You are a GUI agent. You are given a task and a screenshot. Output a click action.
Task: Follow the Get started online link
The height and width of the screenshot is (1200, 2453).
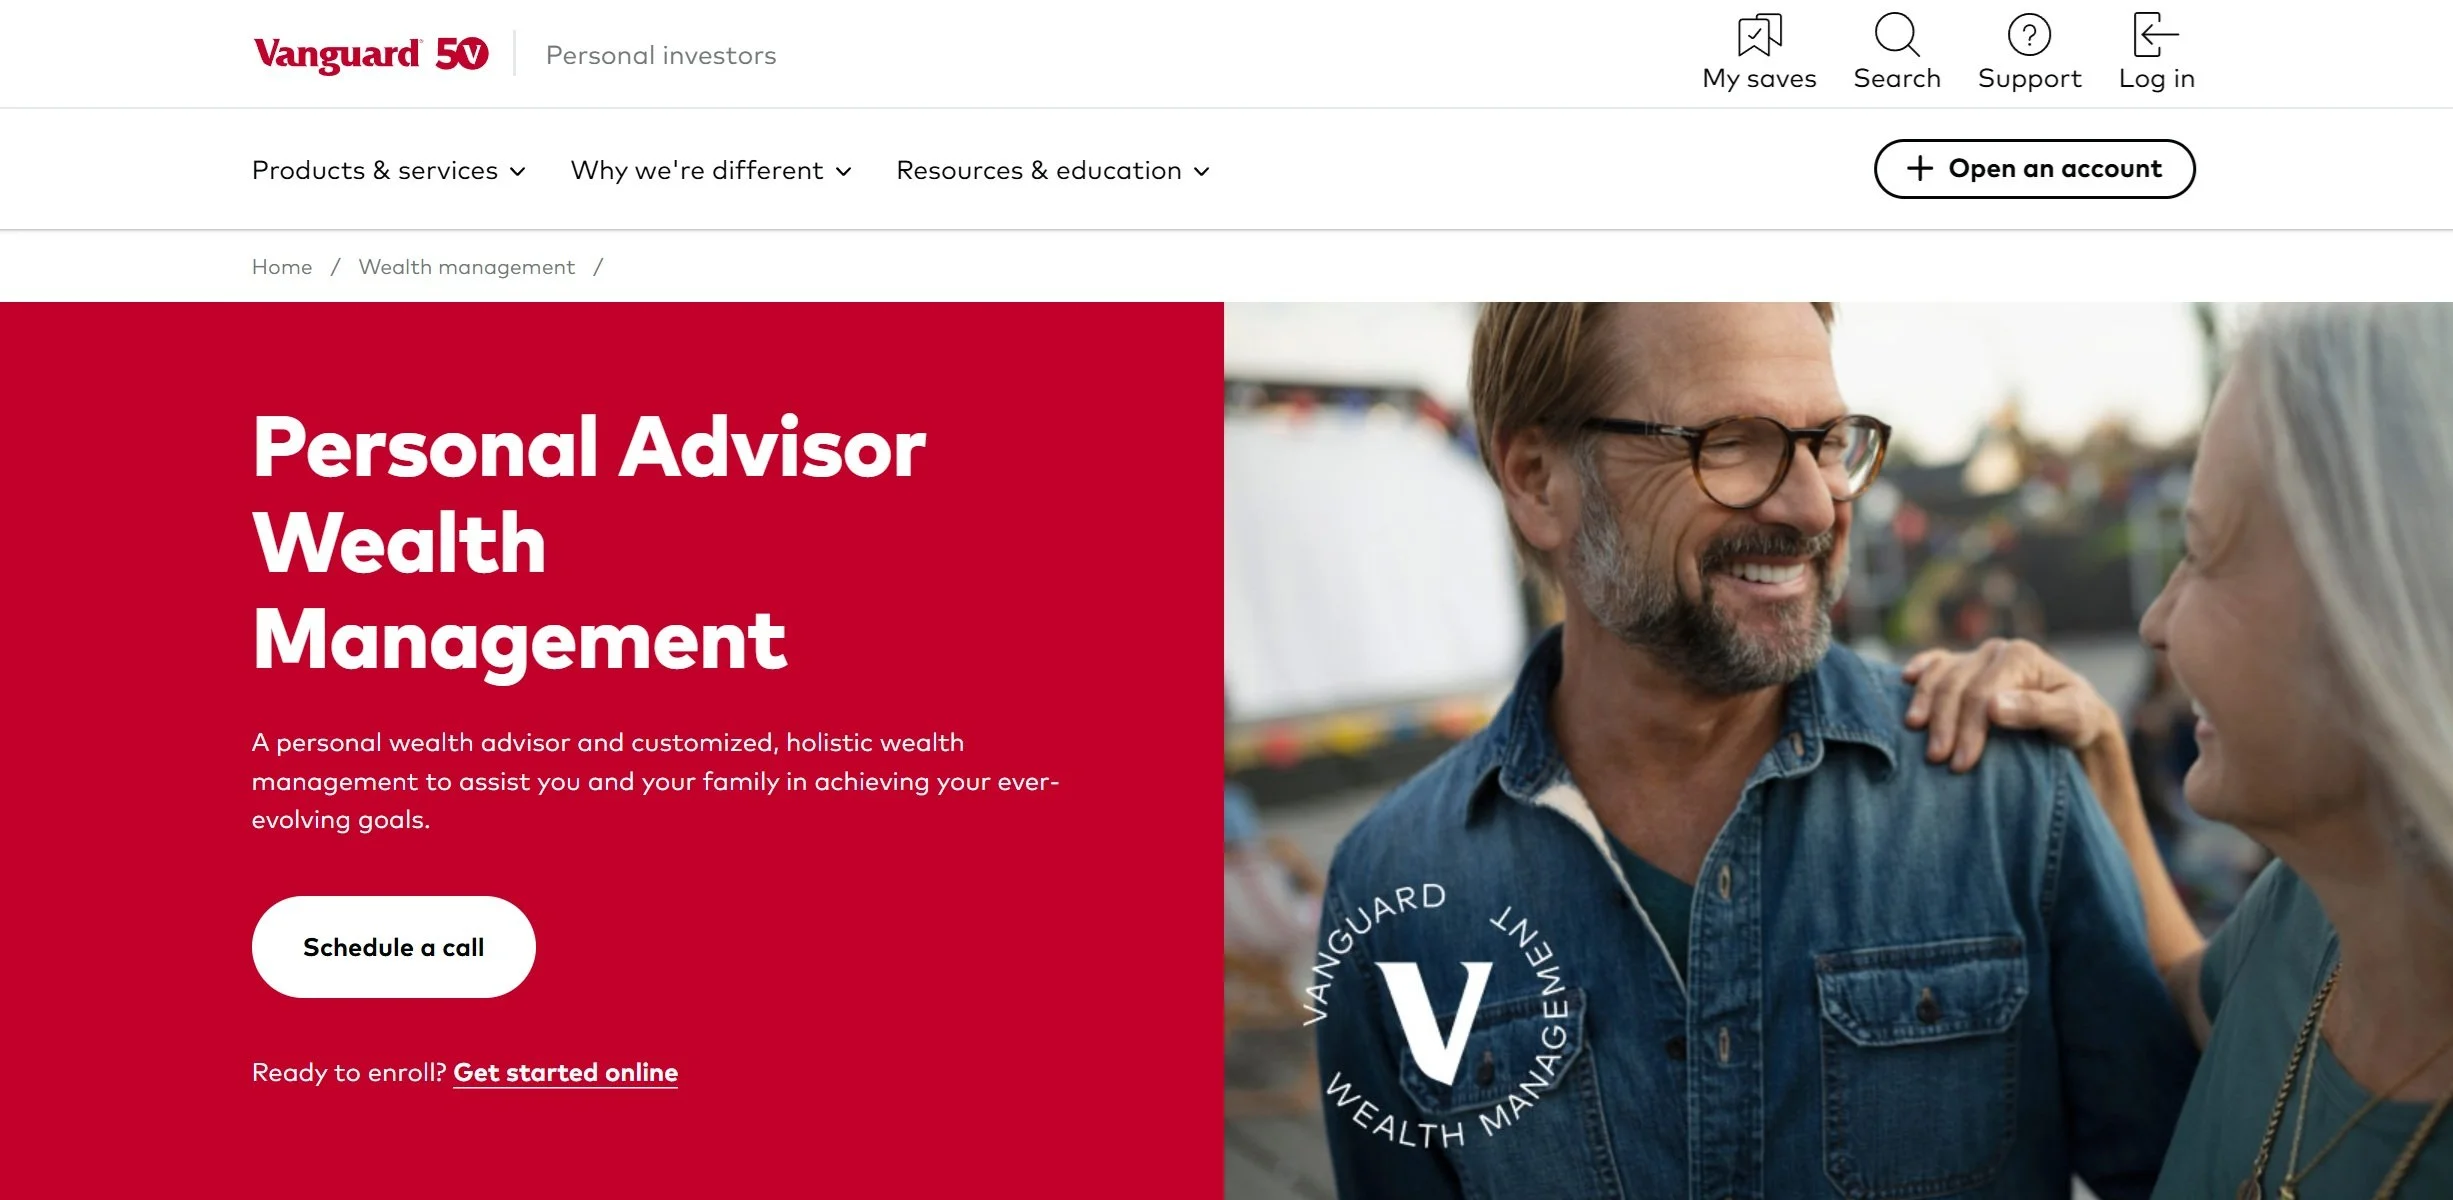[565, 1072]
